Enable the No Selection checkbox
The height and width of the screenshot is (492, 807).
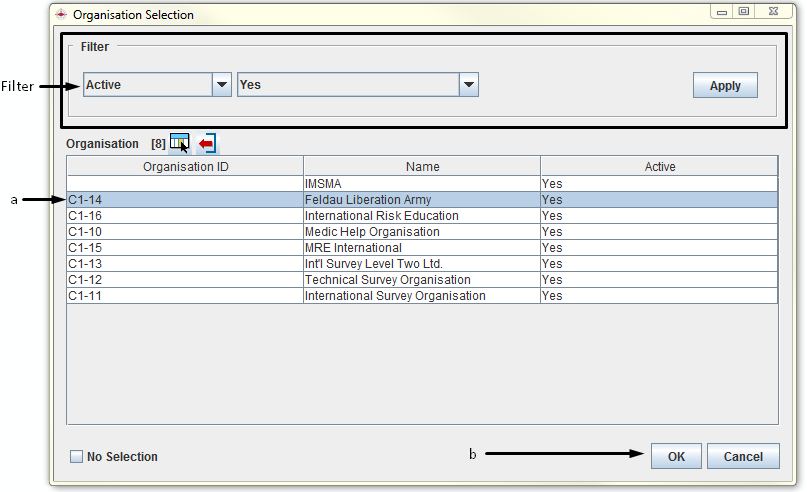77,457
